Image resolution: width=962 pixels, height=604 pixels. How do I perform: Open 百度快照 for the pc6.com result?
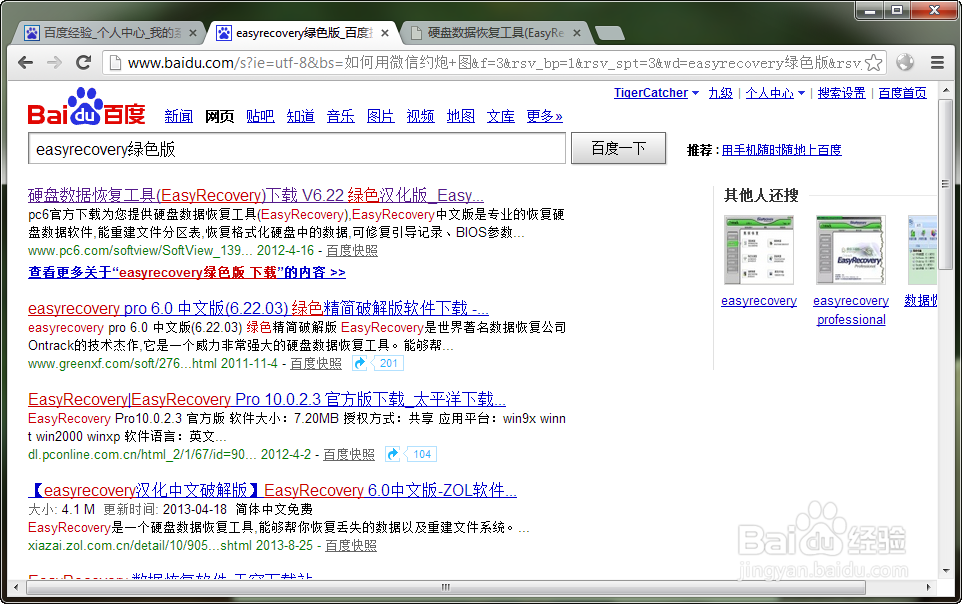(352, 250)
